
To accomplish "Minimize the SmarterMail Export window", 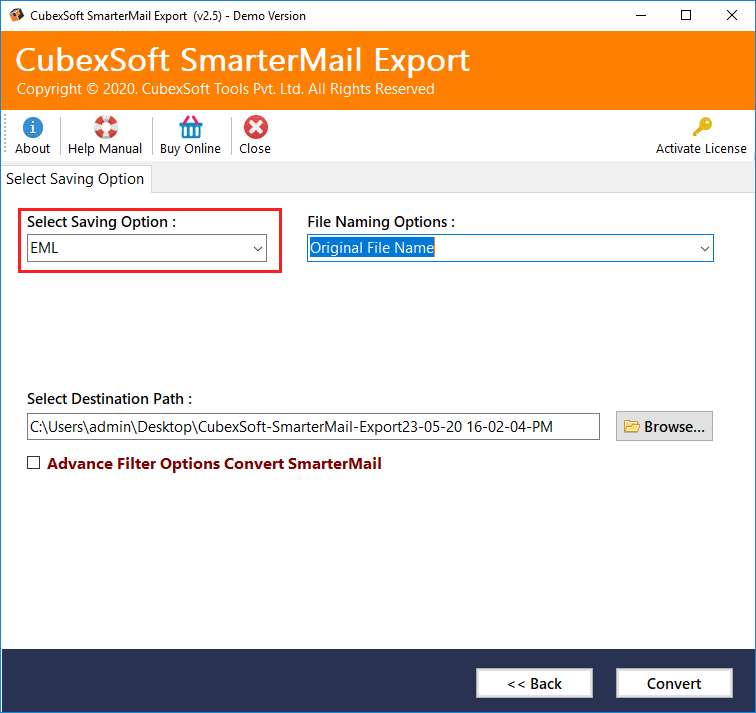I will 641,15.
